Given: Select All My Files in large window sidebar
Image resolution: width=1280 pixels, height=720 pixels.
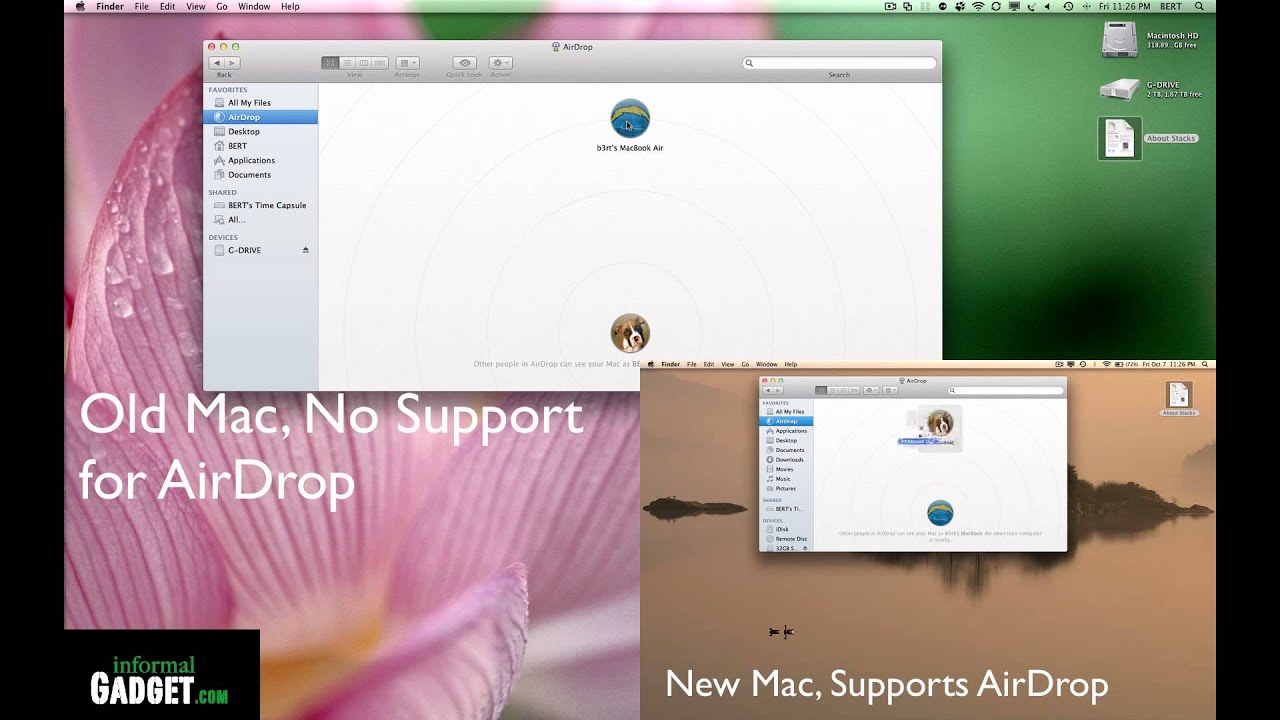Looking at the screenshot, I should pos(260,103).
